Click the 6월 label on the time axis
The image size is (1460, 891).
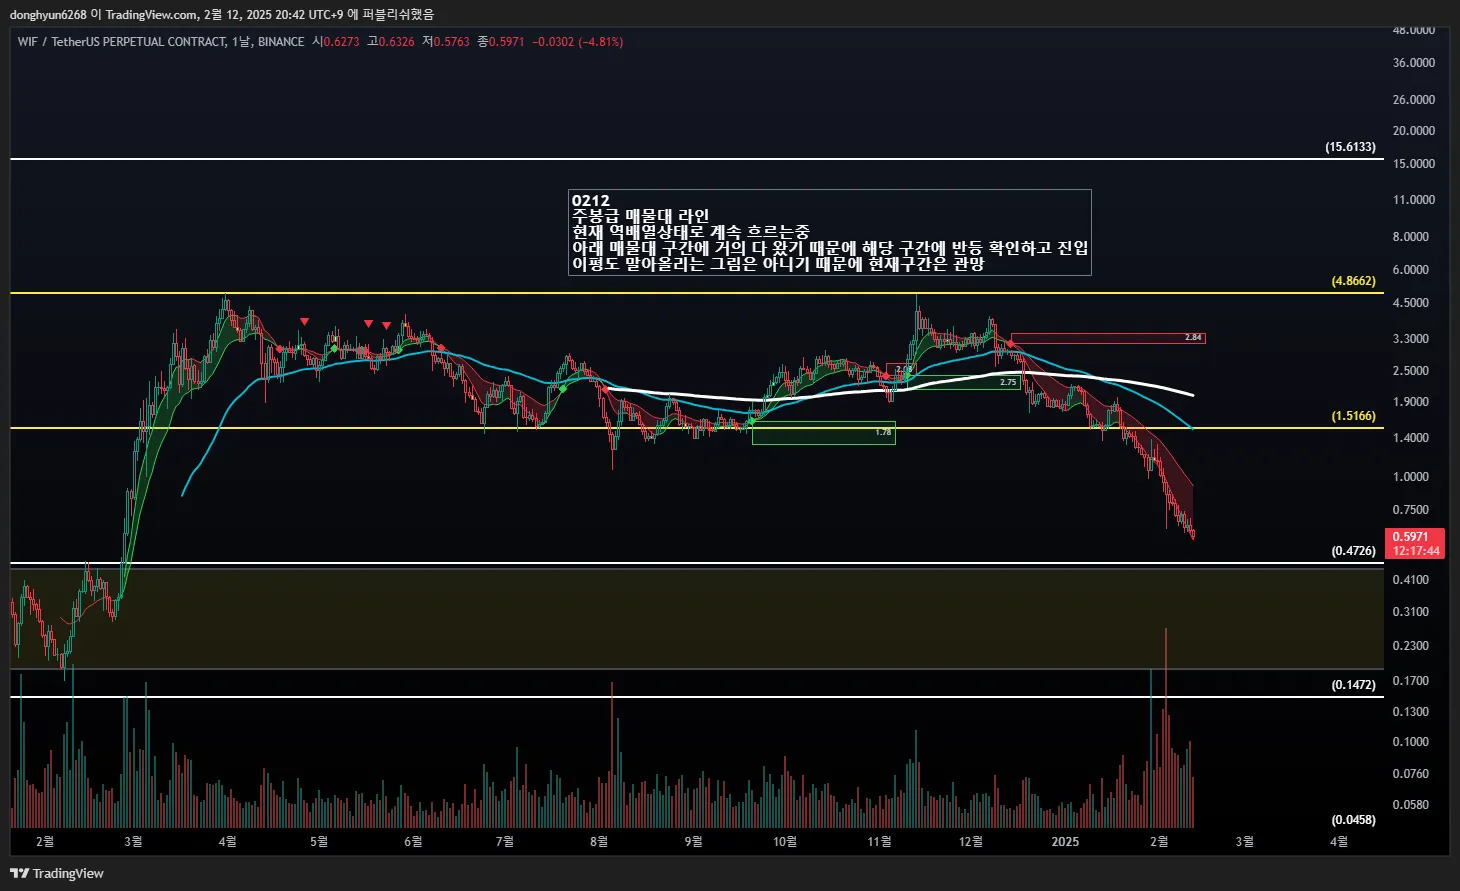click(413, 842)
